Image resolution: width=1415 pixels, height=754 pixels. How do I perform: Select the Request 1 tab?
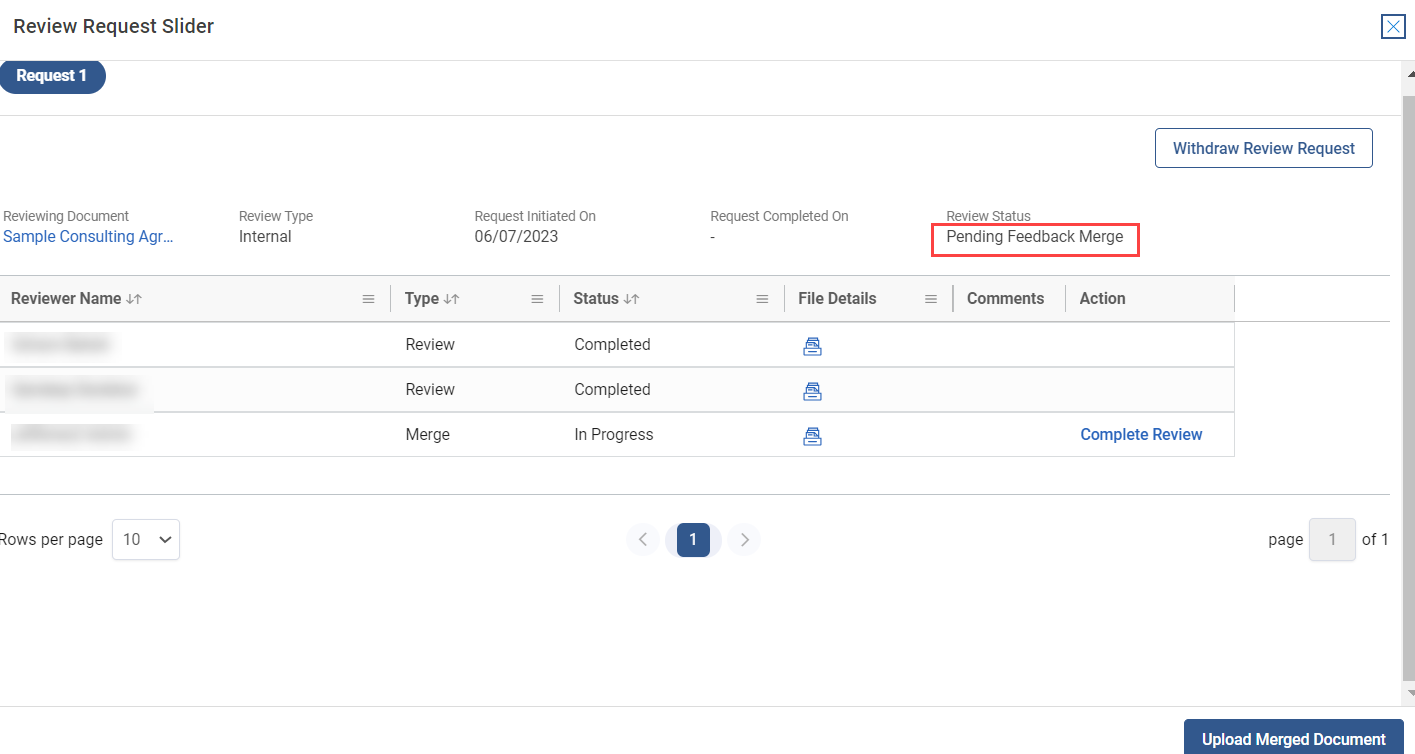pos(52,76)
